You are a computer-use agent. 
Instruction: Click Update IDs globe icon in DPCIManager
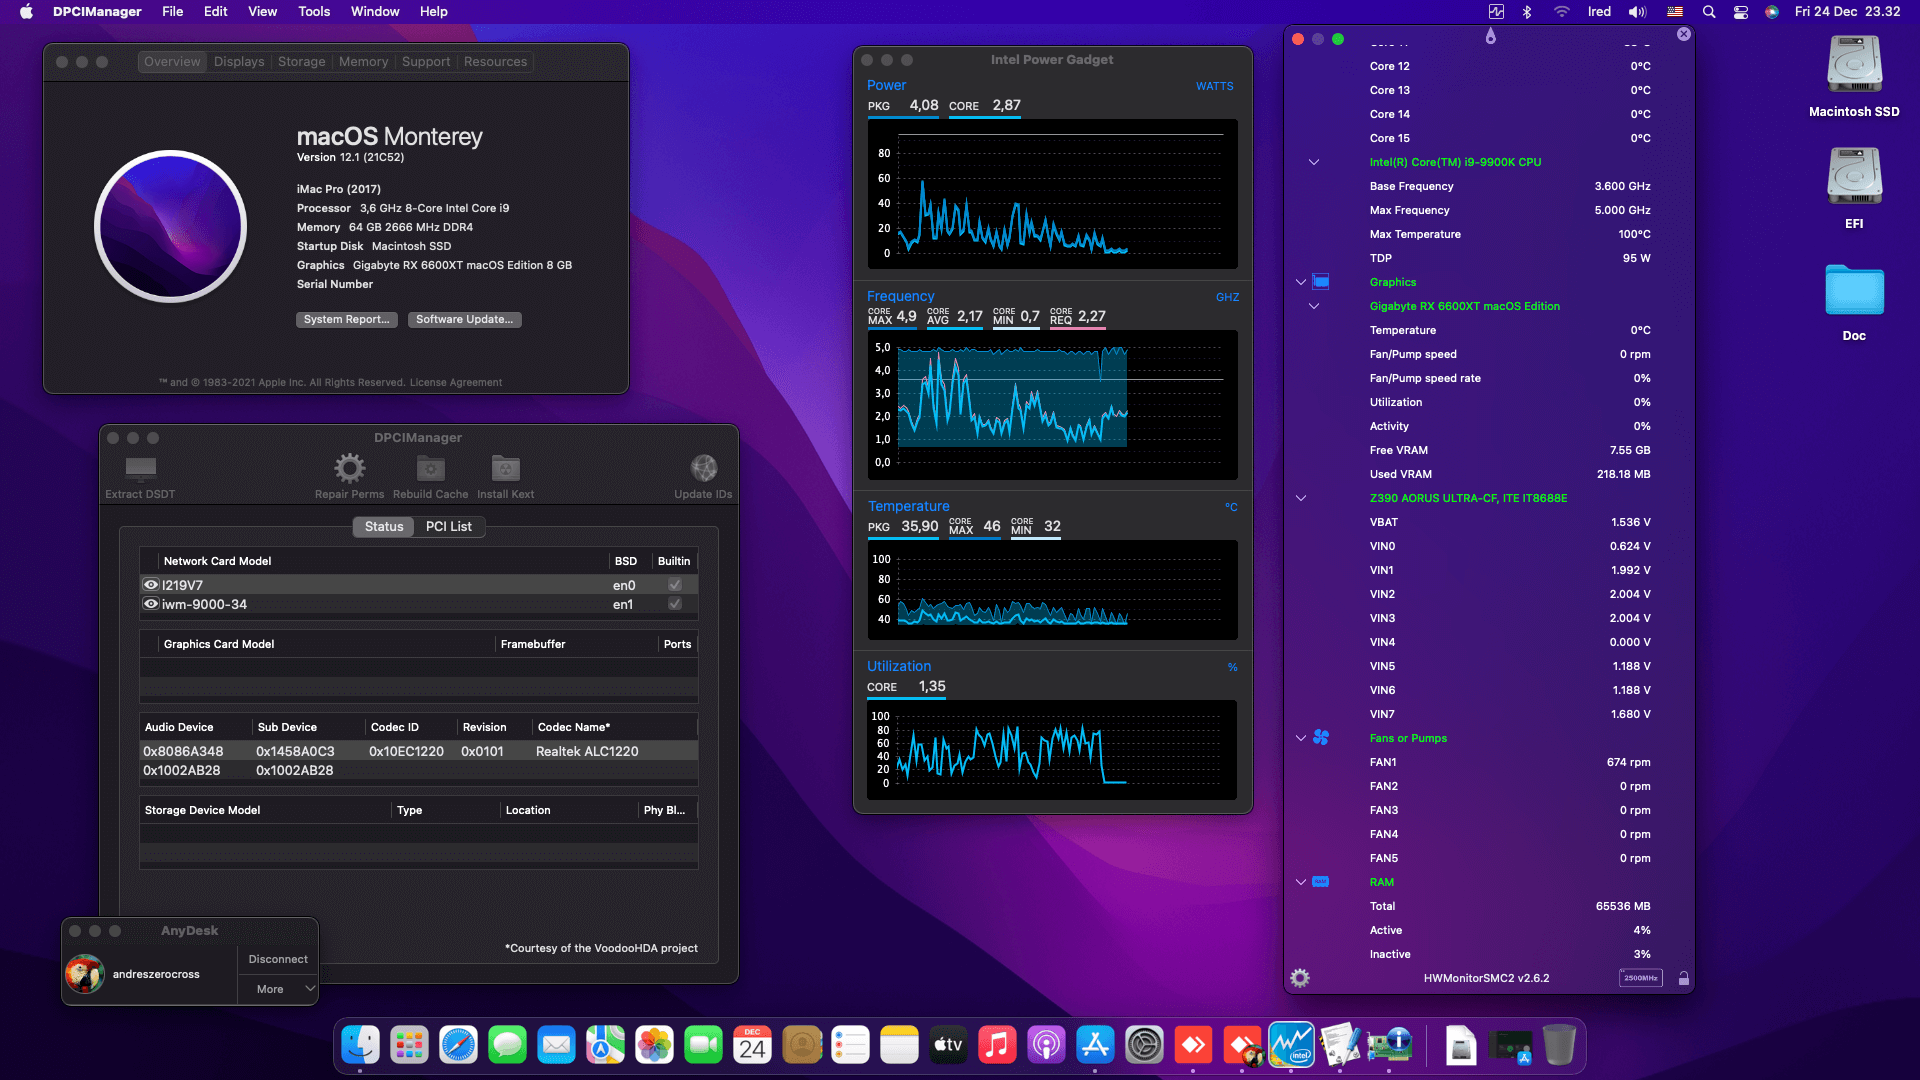703,468
